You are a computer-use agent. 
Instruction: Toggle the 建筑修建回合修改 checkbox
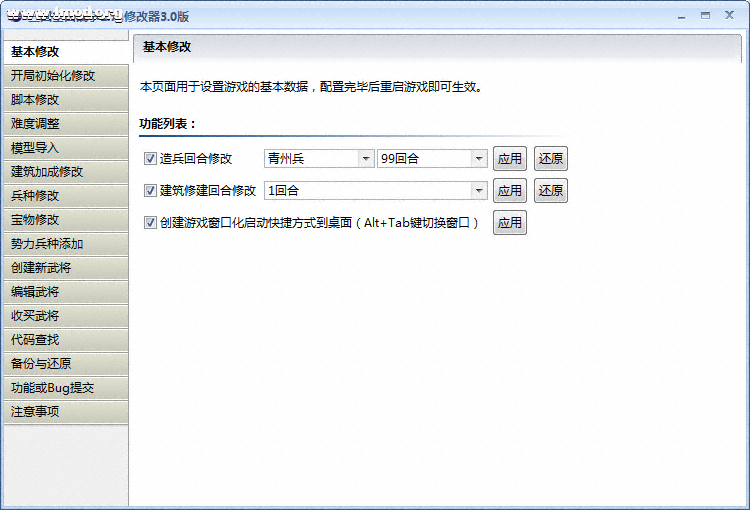[151, 190]
